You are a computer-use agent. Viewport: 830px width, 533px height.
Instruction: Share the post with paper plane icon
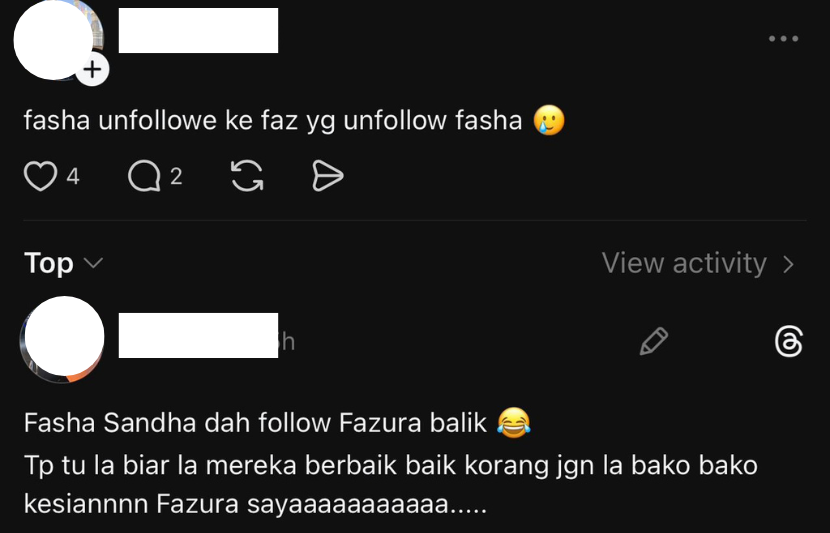(x=328, y=176)
